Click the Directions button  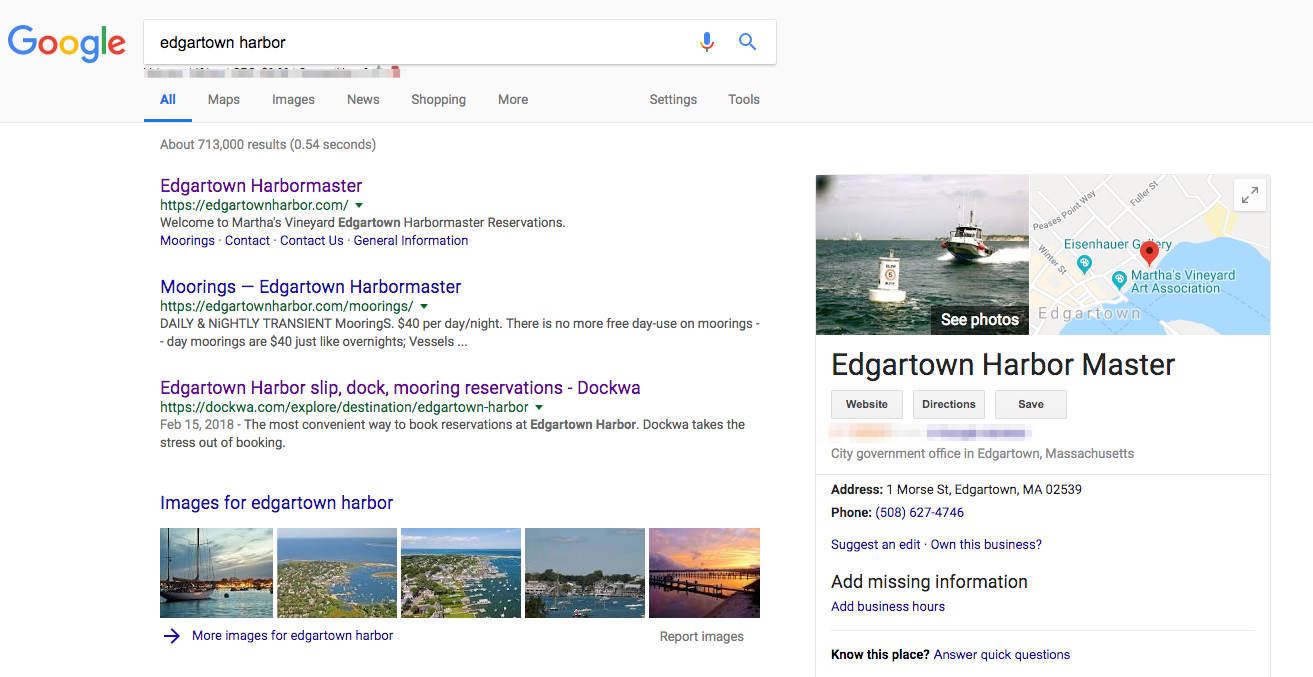[949, 404]
